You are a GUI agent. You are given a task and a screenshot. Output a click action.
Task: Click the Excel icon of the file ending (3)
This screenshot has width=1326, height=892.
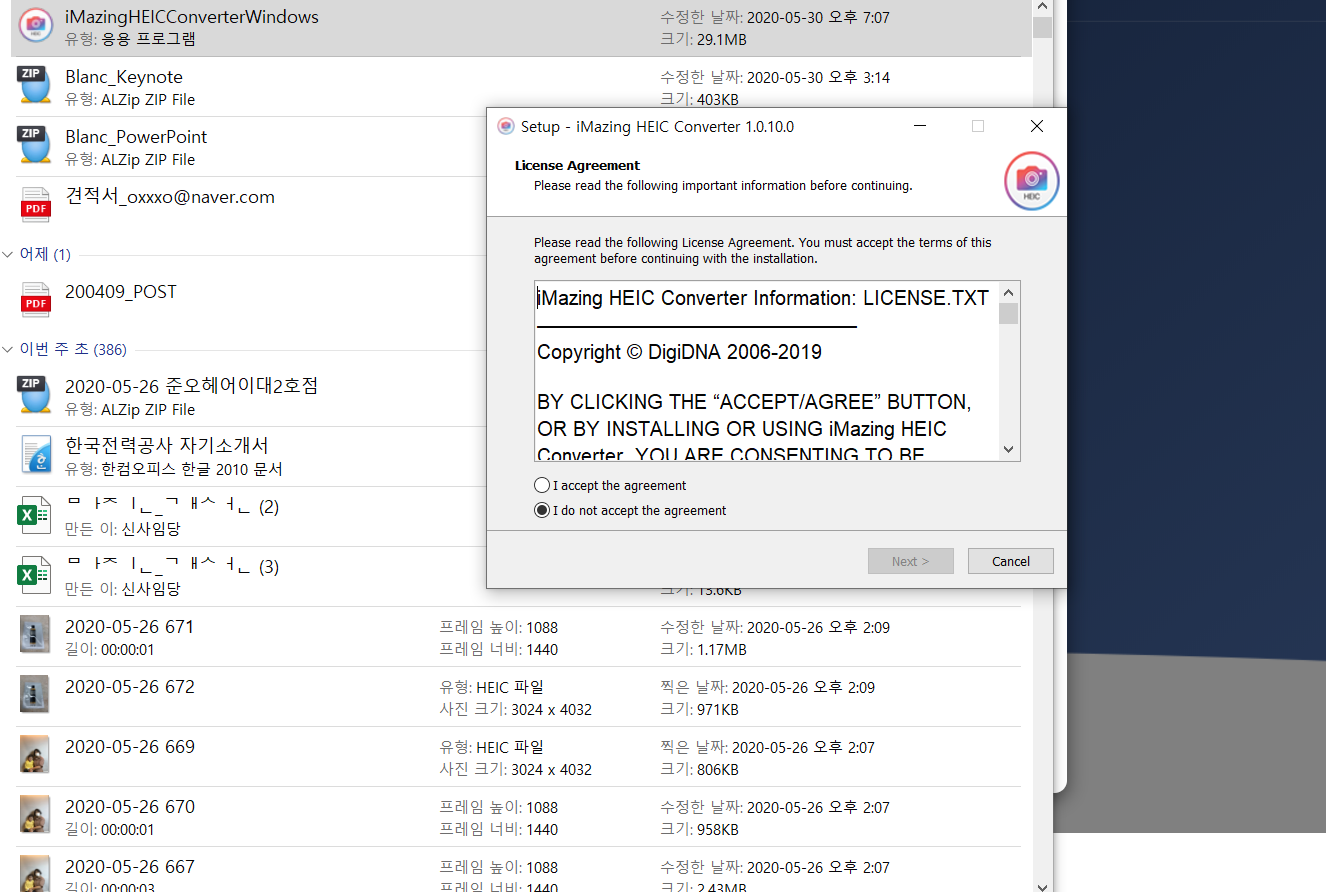pos(34,575)
